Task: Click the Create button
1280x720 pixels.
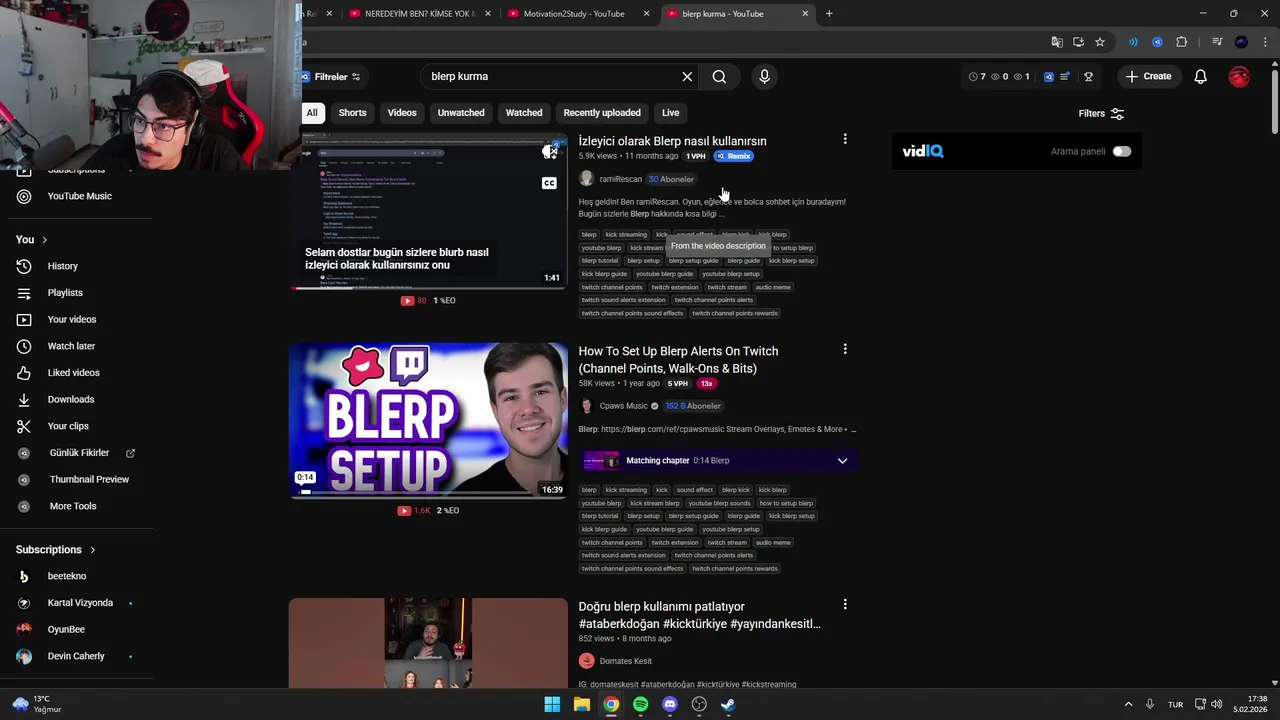Action: (x=1148, y=77)
